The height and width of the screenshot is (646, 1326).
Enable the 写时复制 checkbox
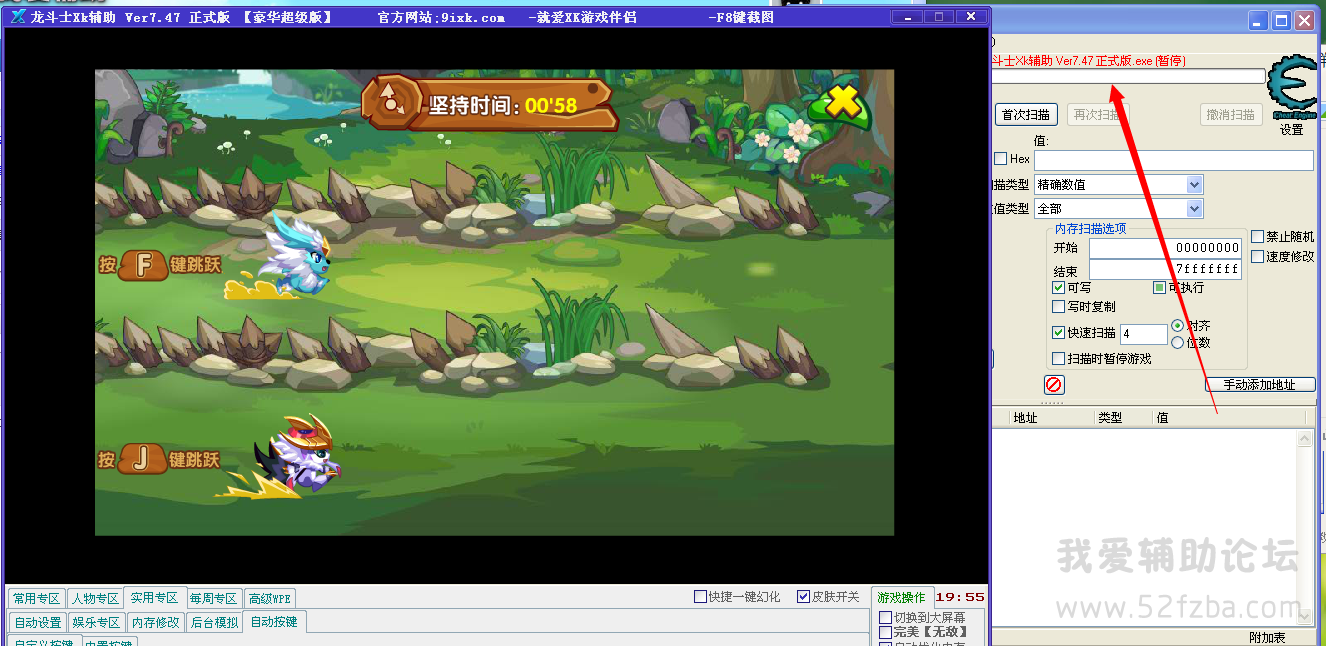click(1058, 307)
